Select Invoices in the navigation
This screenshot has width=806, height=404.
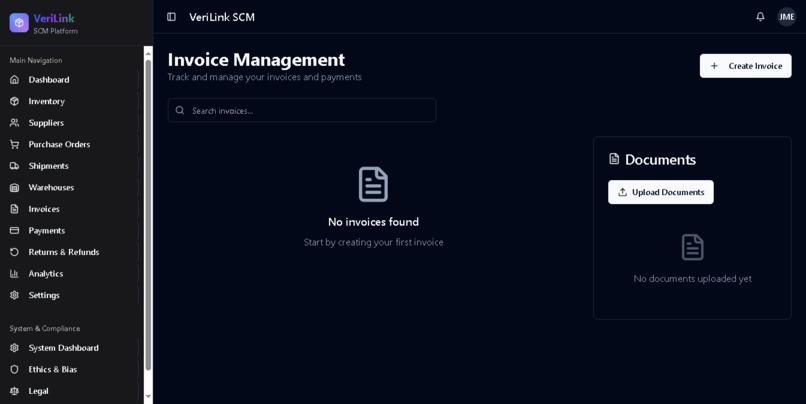click(x=70, y=209)
